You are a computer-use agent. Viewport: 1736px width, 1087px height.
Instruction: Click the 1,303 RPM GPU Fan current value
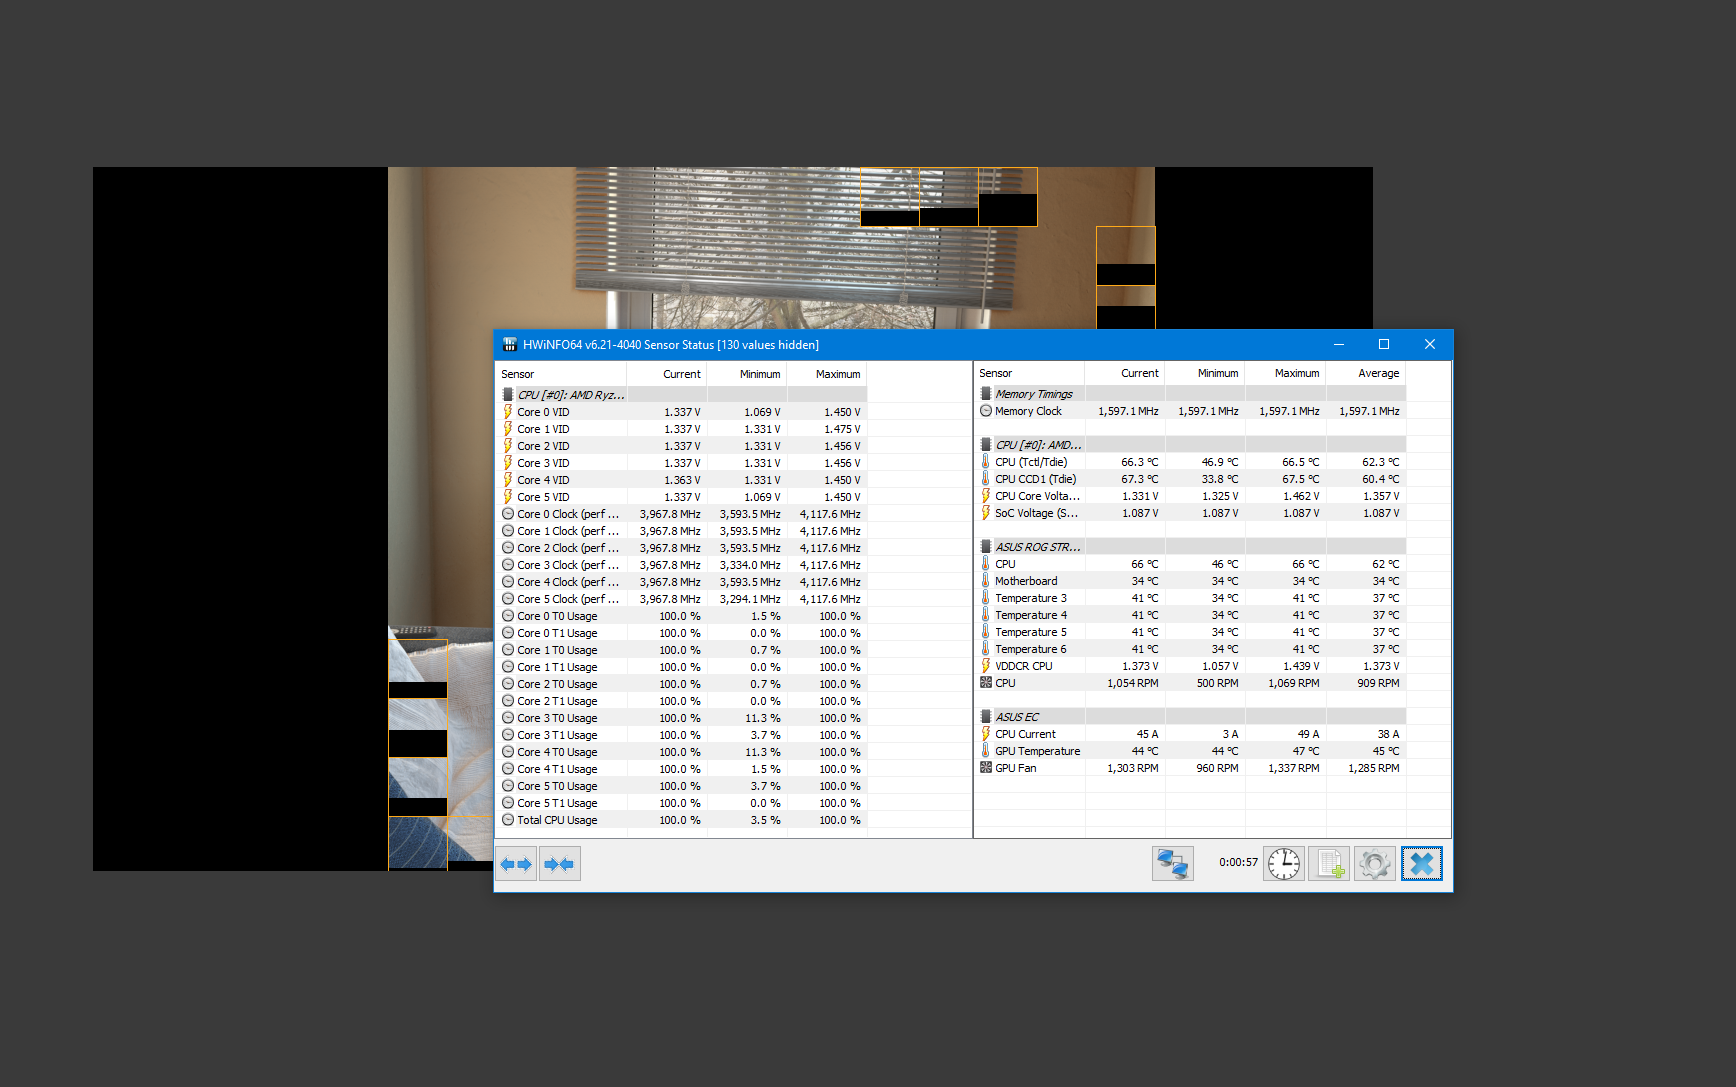(1132, 768)
